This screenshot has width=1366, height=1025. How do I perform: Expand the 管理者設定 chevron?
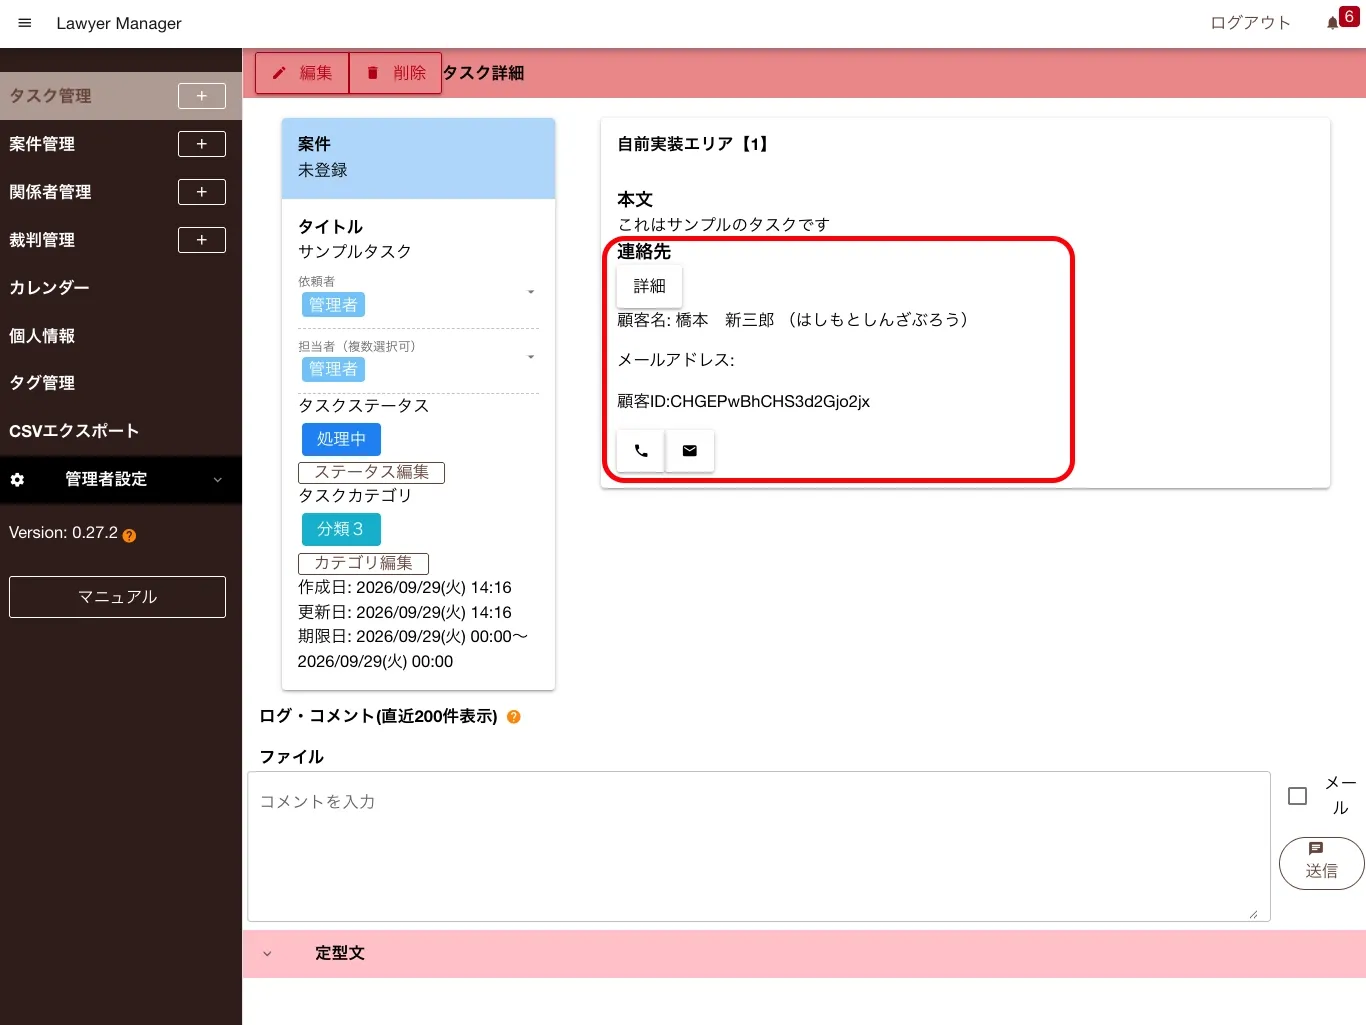coord(218,480)
